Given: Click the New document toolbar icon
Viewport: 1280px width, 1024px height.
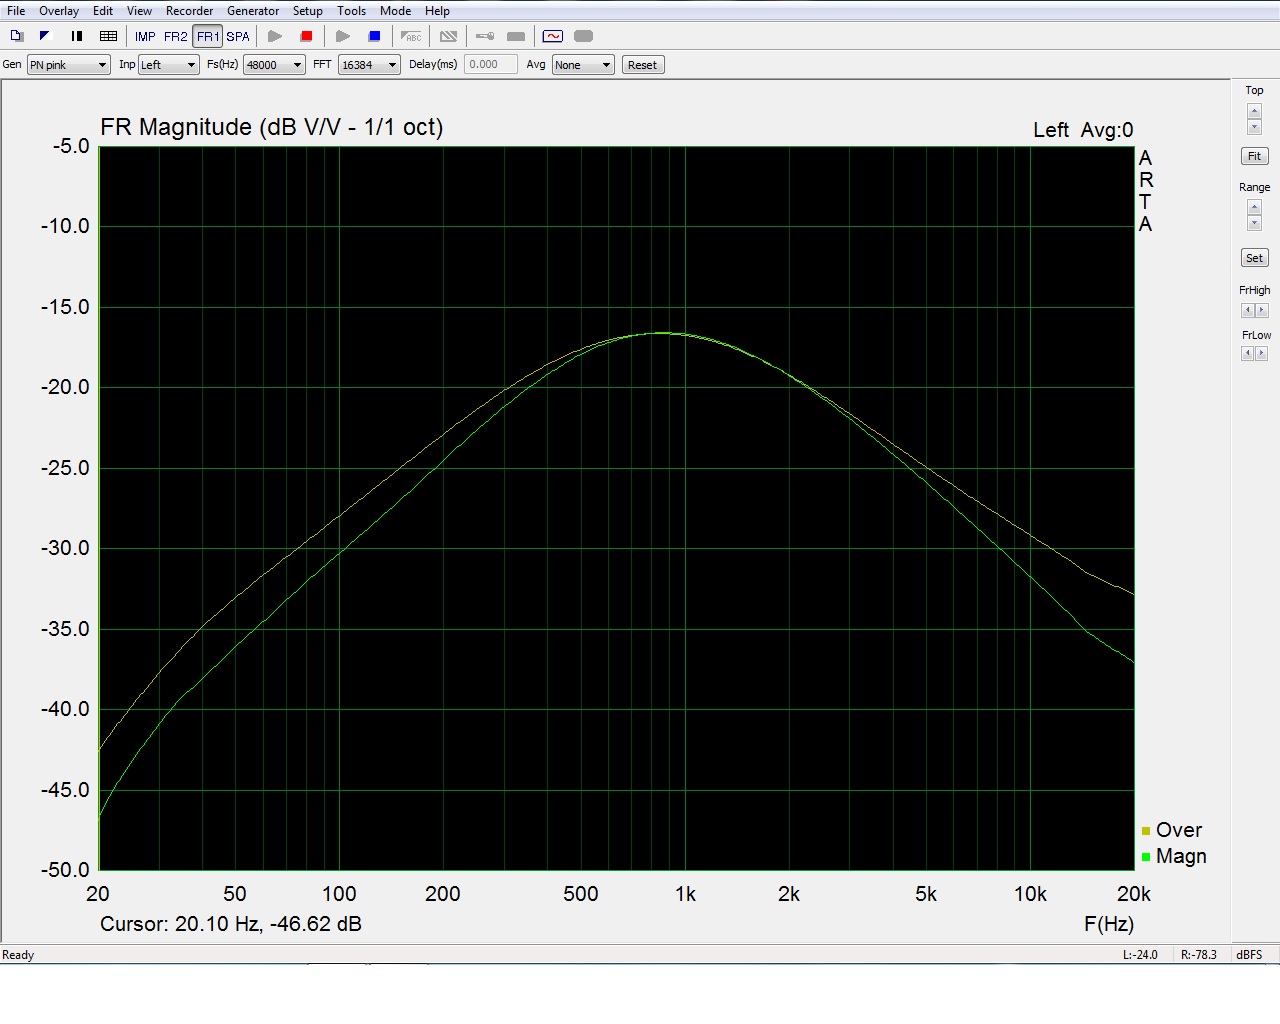Looking at the screenshot, I should click(17, 36).
